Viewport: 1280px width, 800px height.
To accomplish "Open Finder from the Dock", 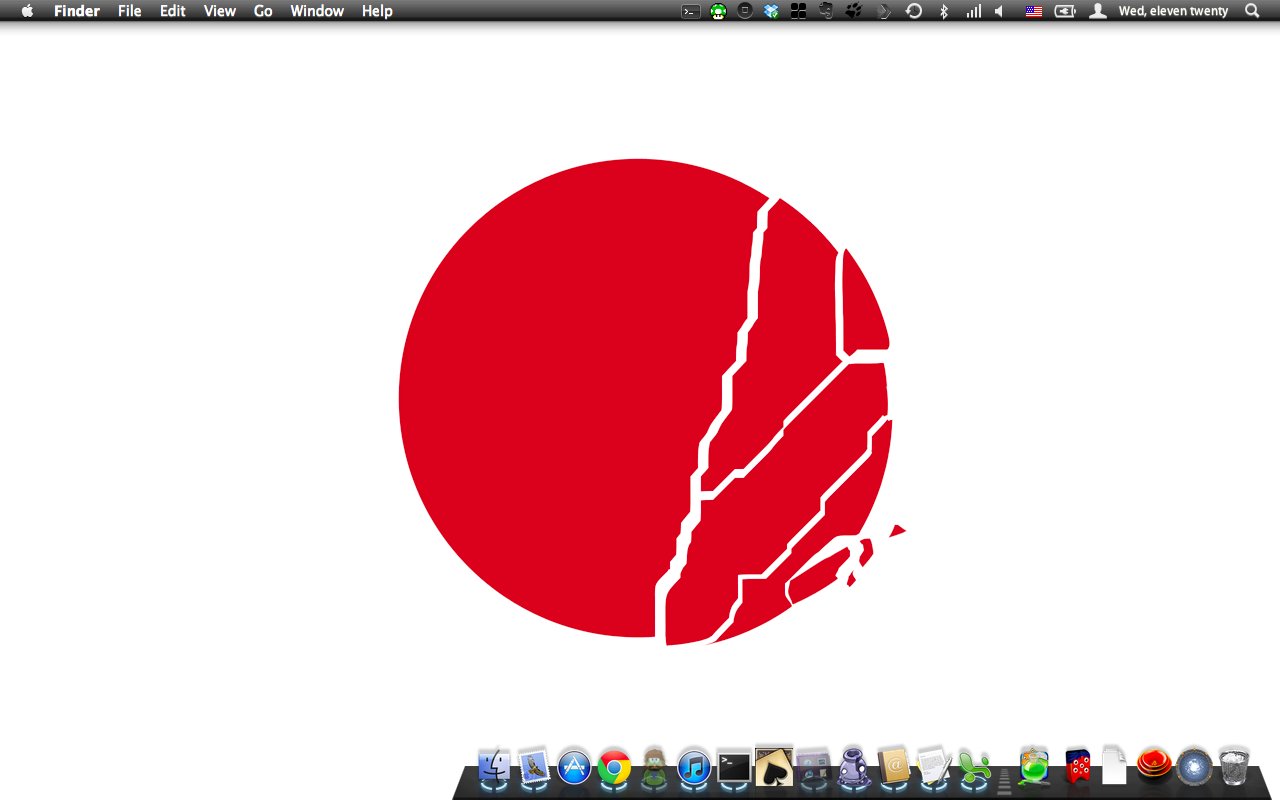I will 495,767.
